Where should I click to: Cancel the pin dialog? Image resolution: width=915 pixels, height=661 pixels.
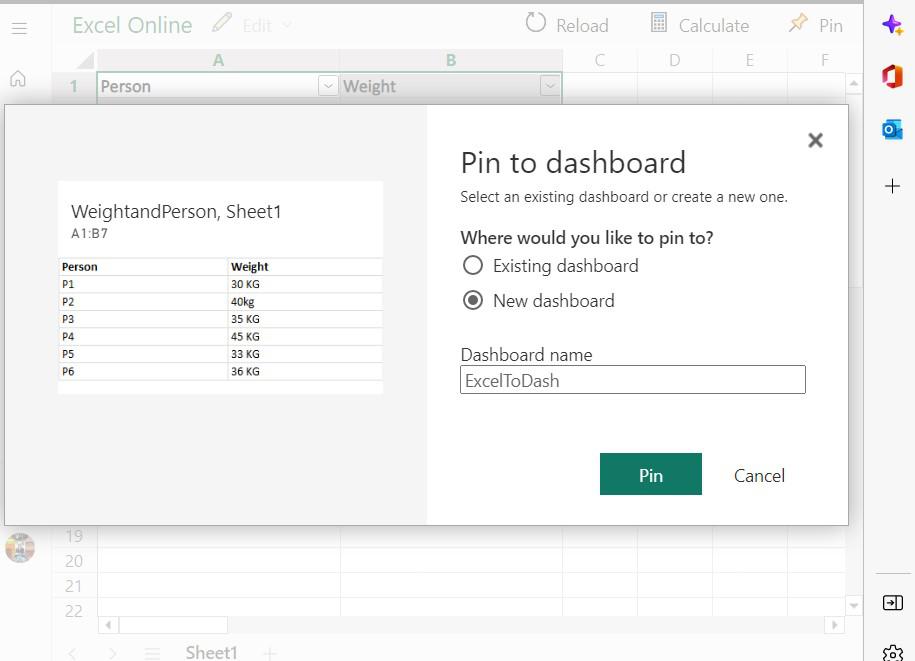pyautogui.click(x=759, y=475)
